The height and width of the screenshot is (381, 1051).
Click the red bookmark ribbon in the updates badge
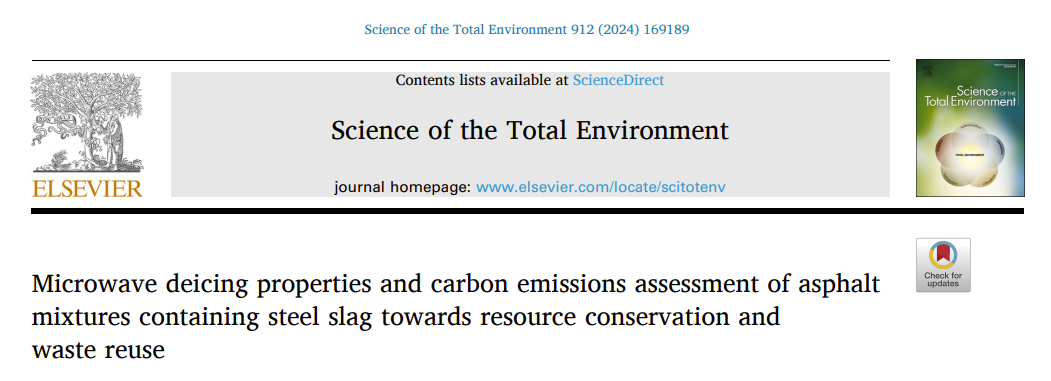click(x=943, y=253)
